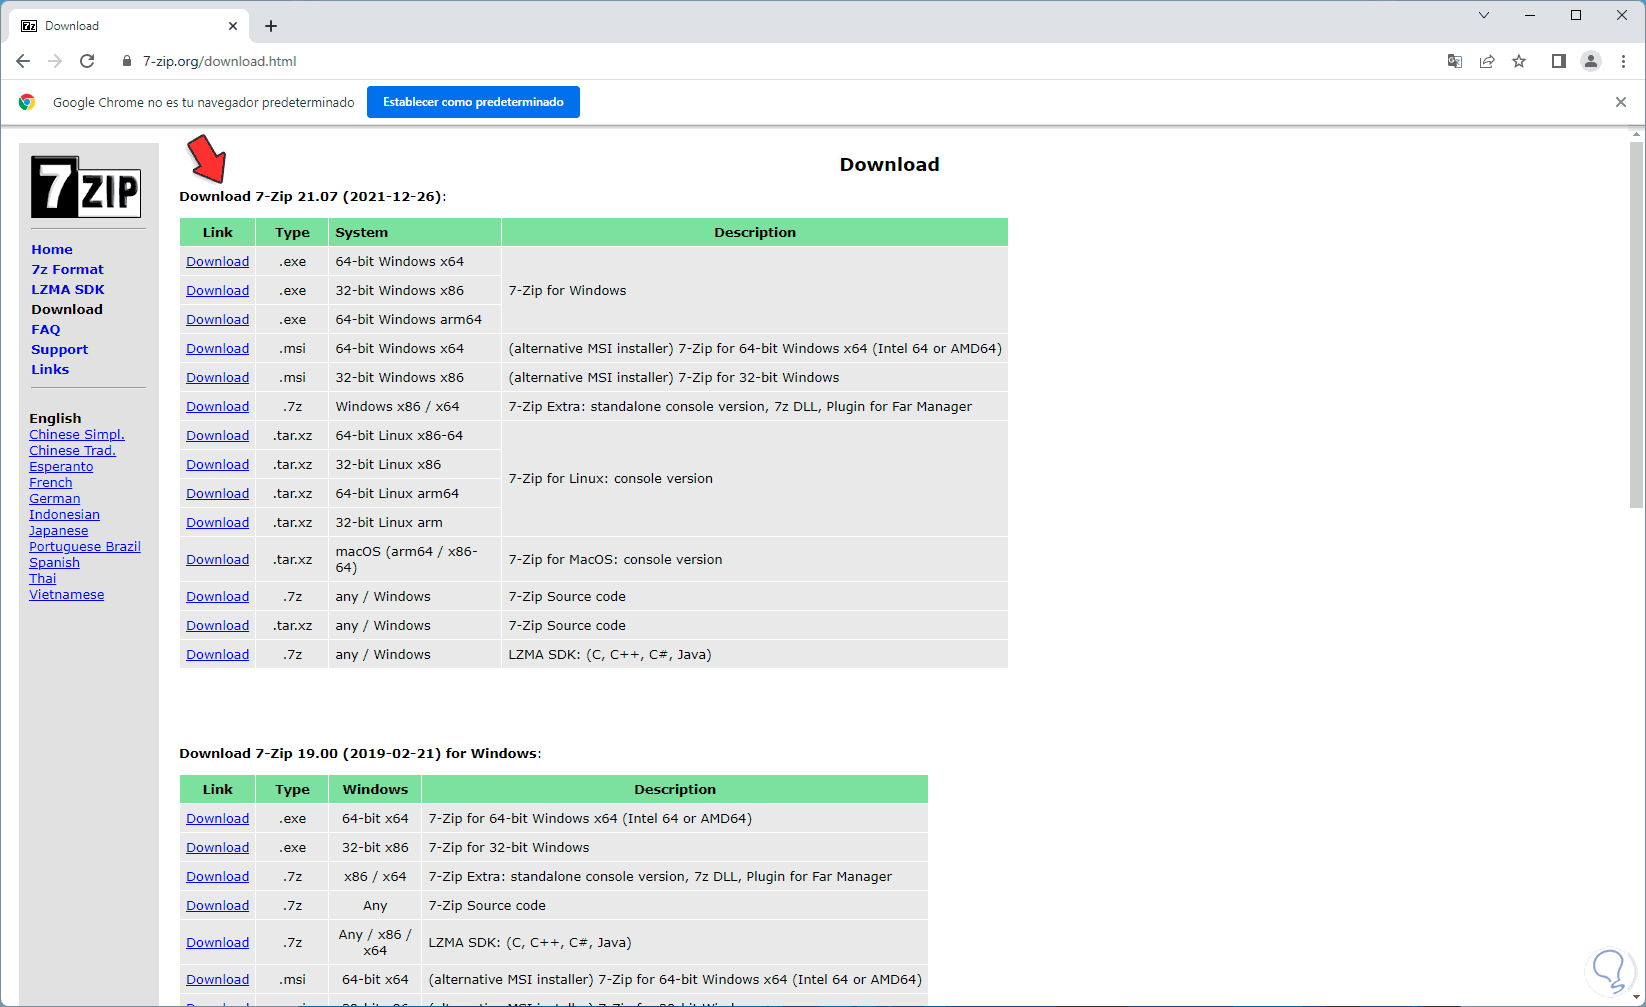Screen dimensions: 1646x1007
Task: Click the padlock site info icon
Action: pos(126,61)
